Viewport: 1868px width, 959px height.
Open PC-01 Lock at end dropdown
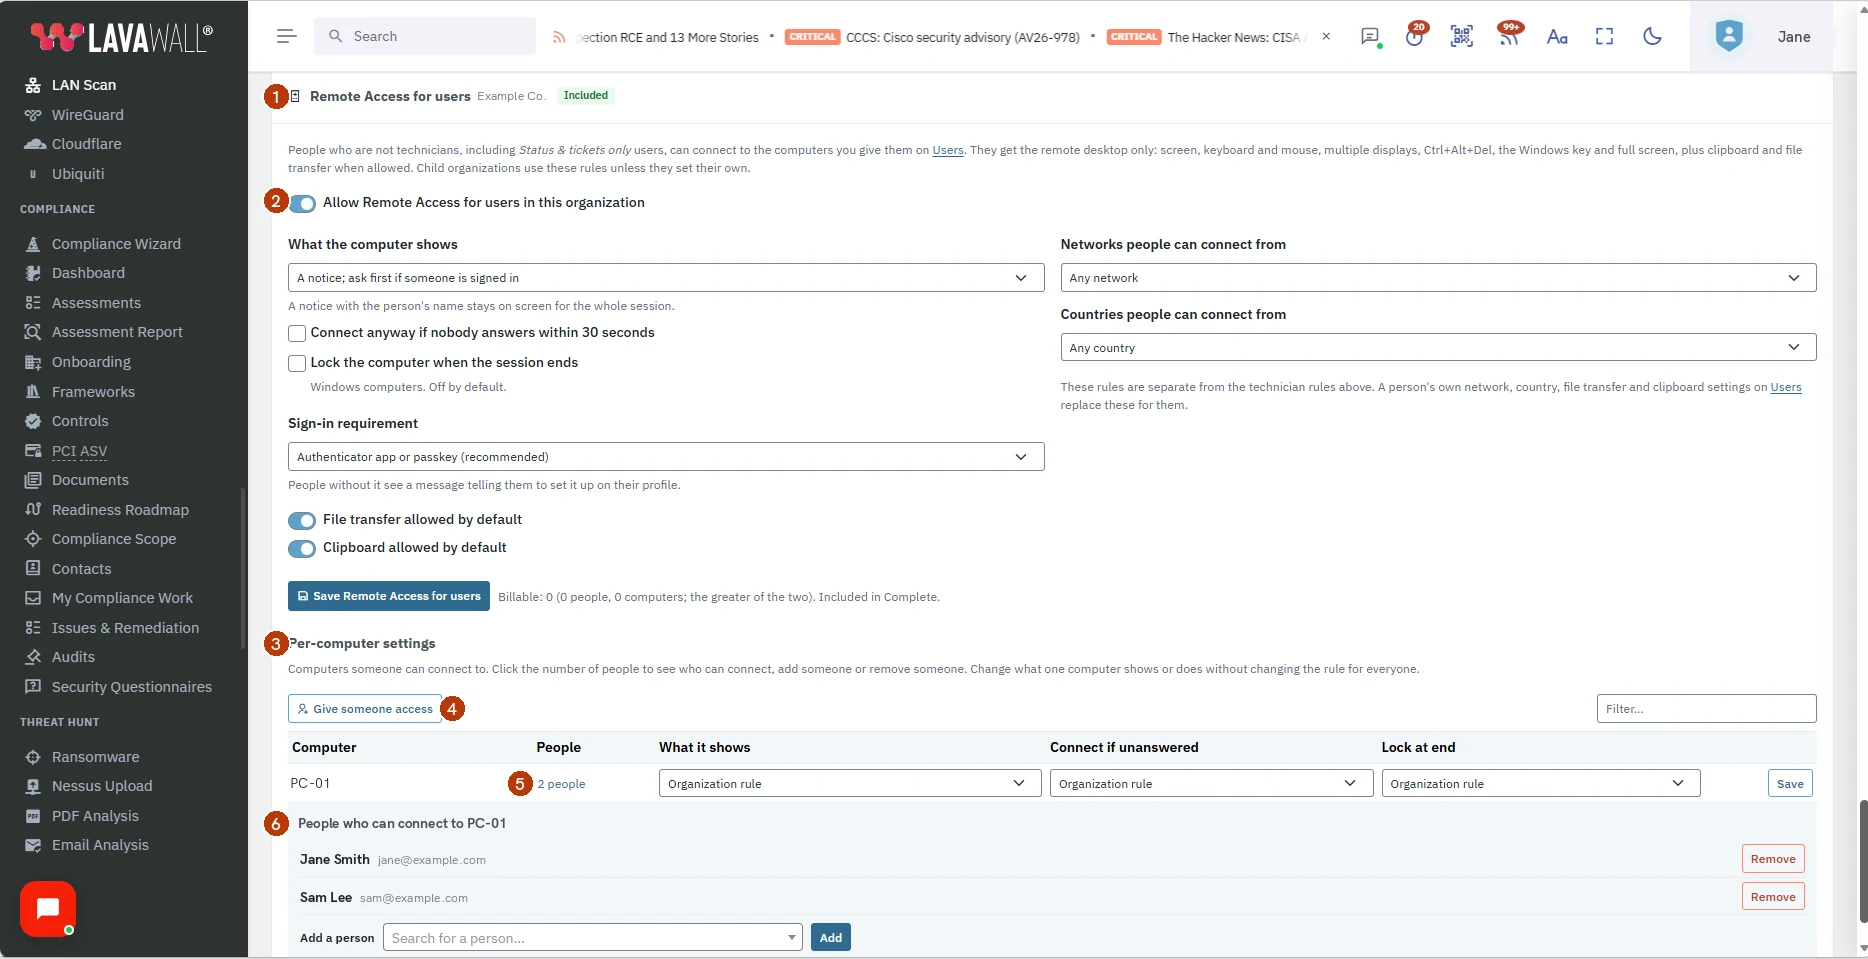click(x=1541, y=784)
